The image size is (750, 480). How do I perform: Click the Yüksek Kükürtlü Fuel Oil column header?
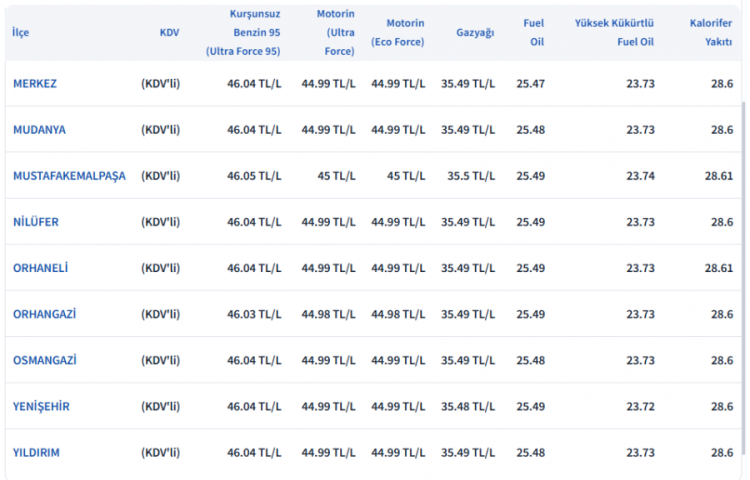[x=614, y=32]
